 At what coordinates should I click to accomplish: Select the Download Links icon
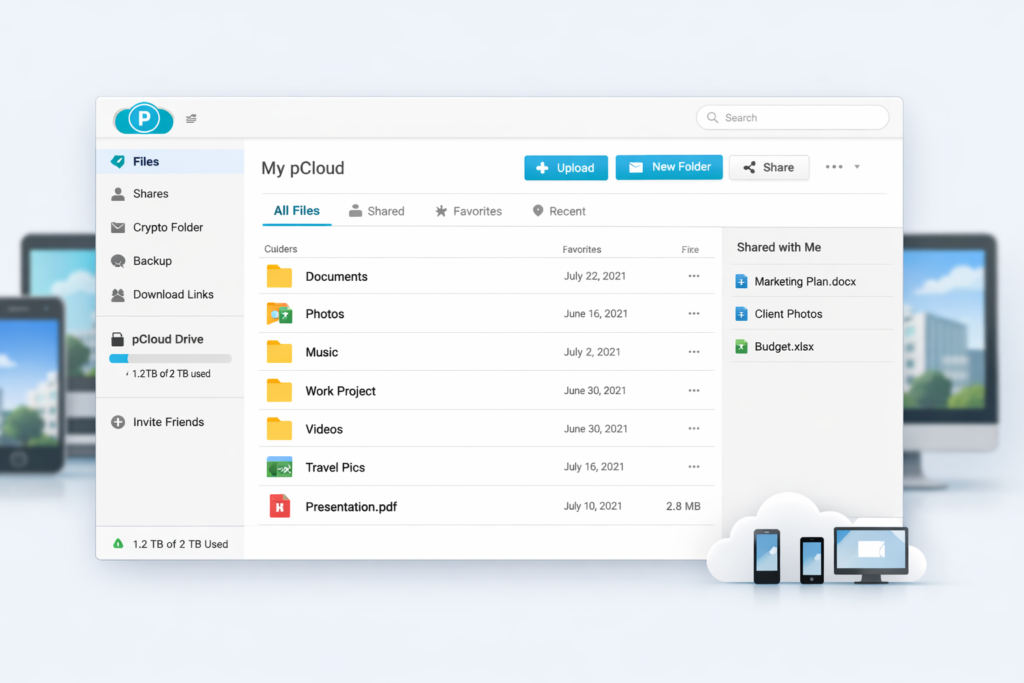pyautogui.click(x=117, y=294)
